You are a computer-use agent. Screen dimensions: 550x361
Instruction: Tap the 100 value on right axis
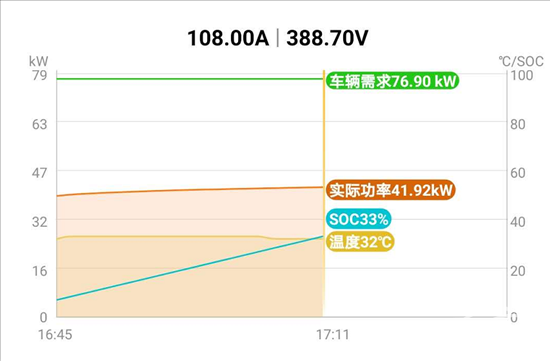(522, 75)
